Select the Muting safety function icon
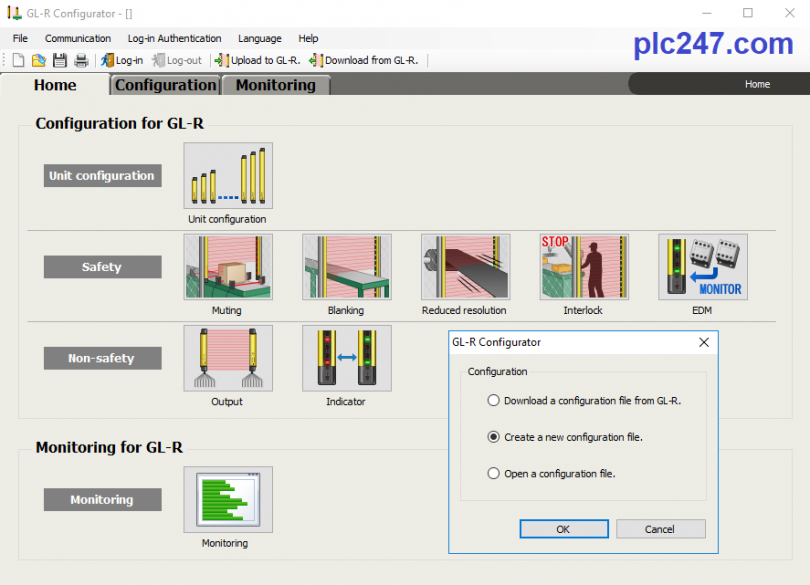Image resolution: width=810 pixels, height=585 pixels. [226, 267]
